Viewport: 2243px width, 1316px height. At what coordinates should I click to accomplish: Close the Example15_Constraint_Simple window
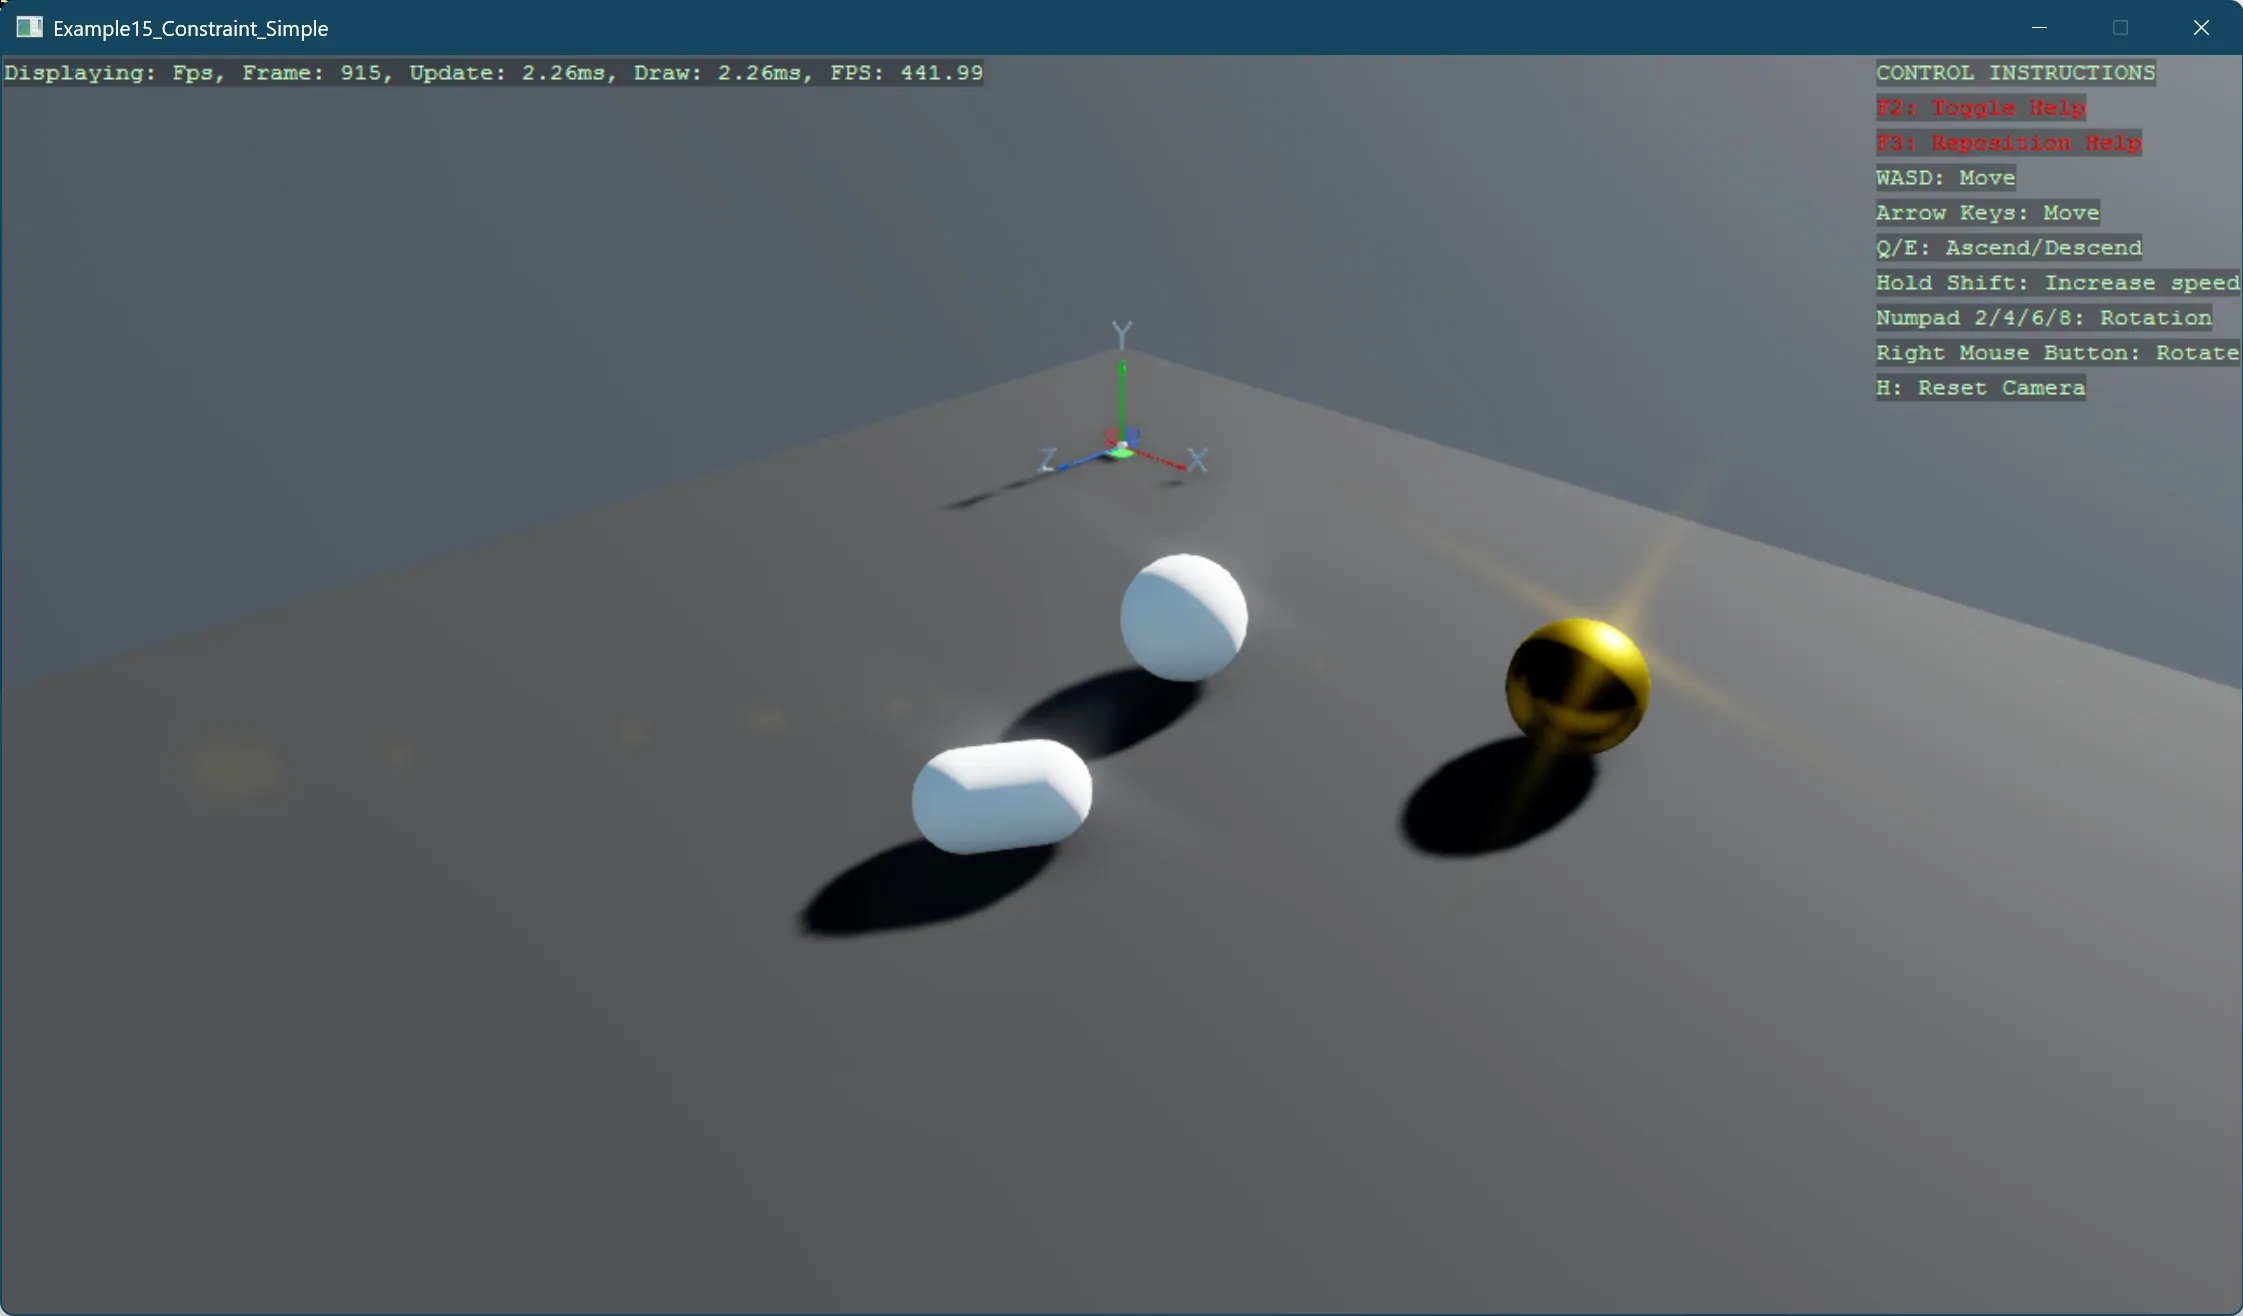tap(2201, 27)
